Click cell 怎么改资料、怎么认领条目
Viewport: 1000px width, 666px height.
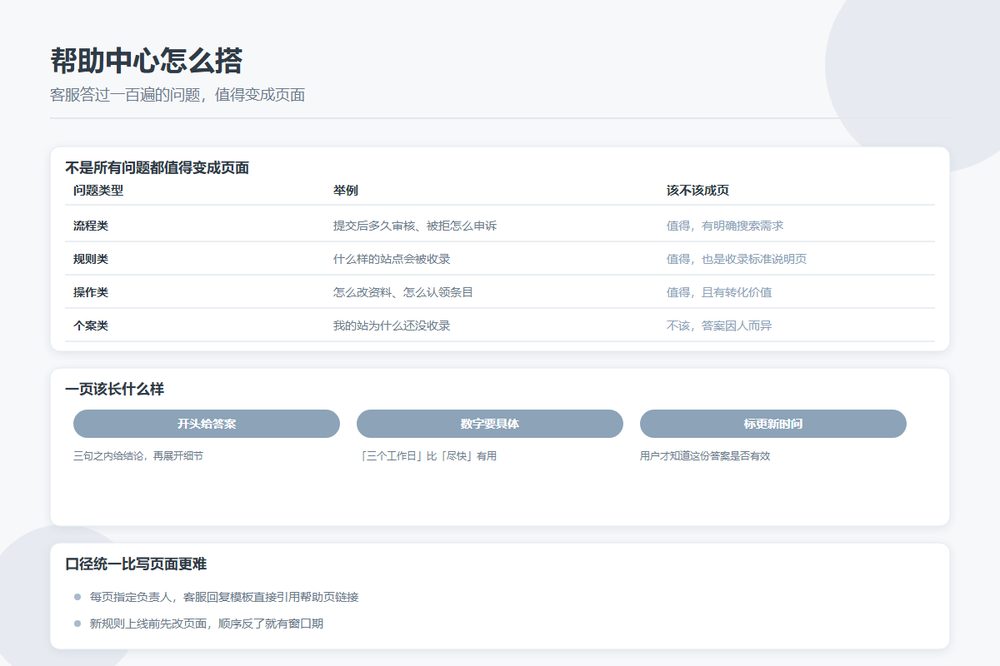[403, 292]
